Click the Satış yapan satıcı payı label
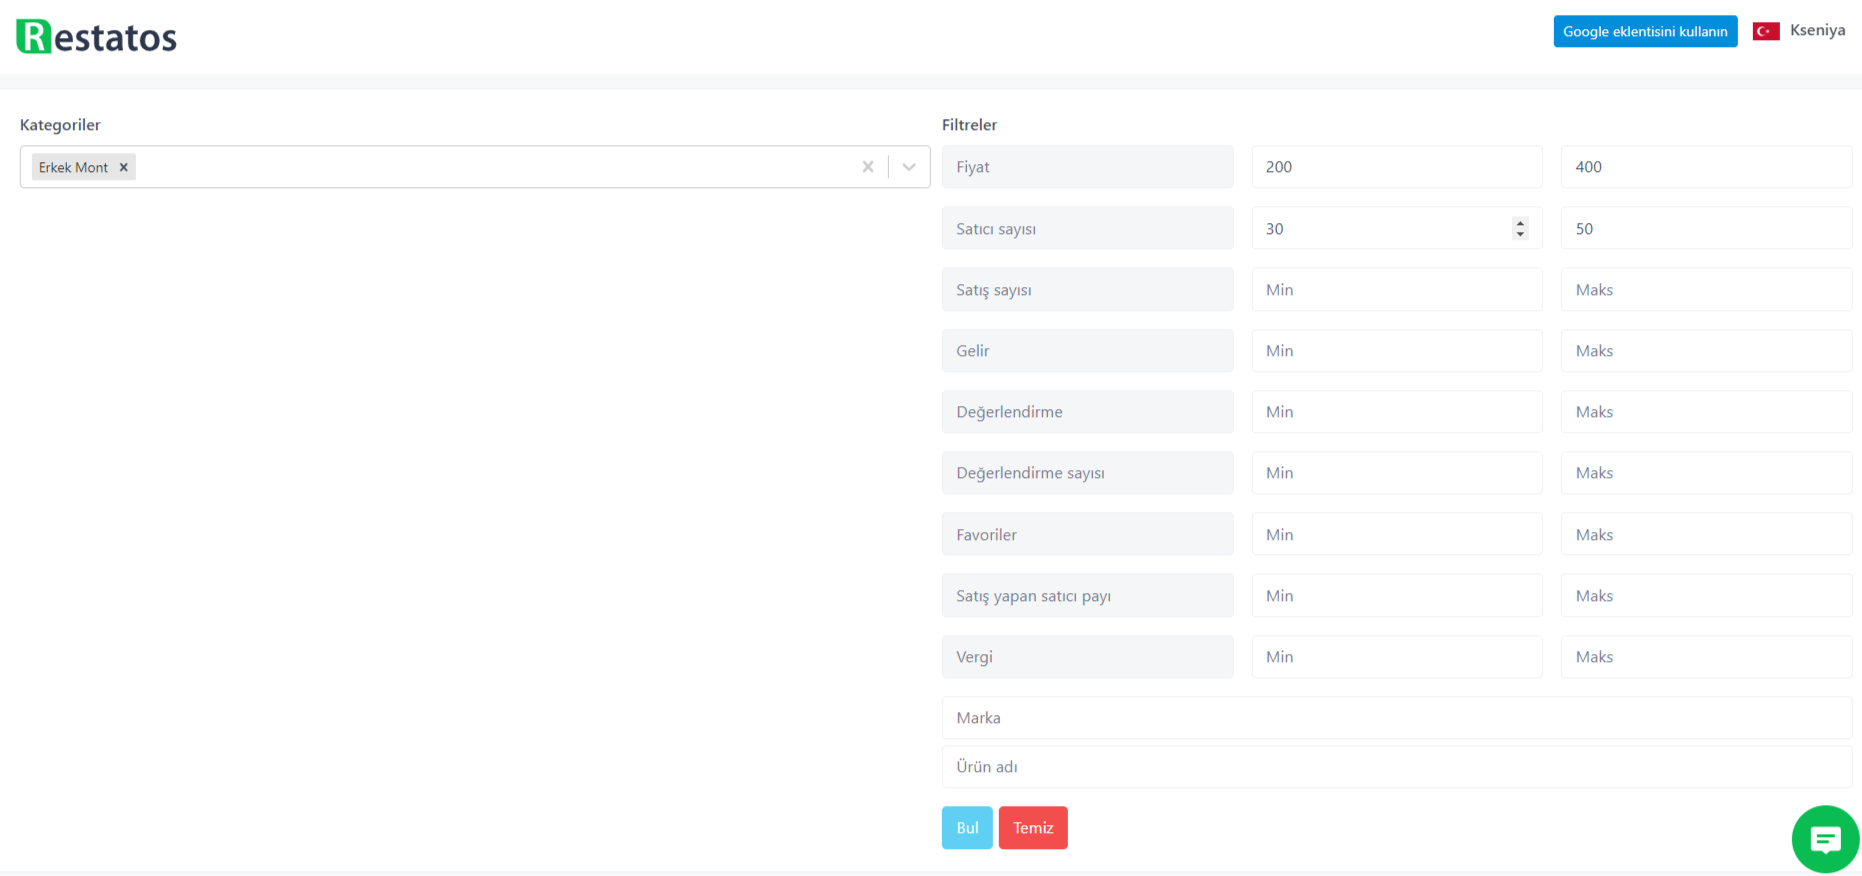The image size is (1862, 876). tap(1087, 596)
